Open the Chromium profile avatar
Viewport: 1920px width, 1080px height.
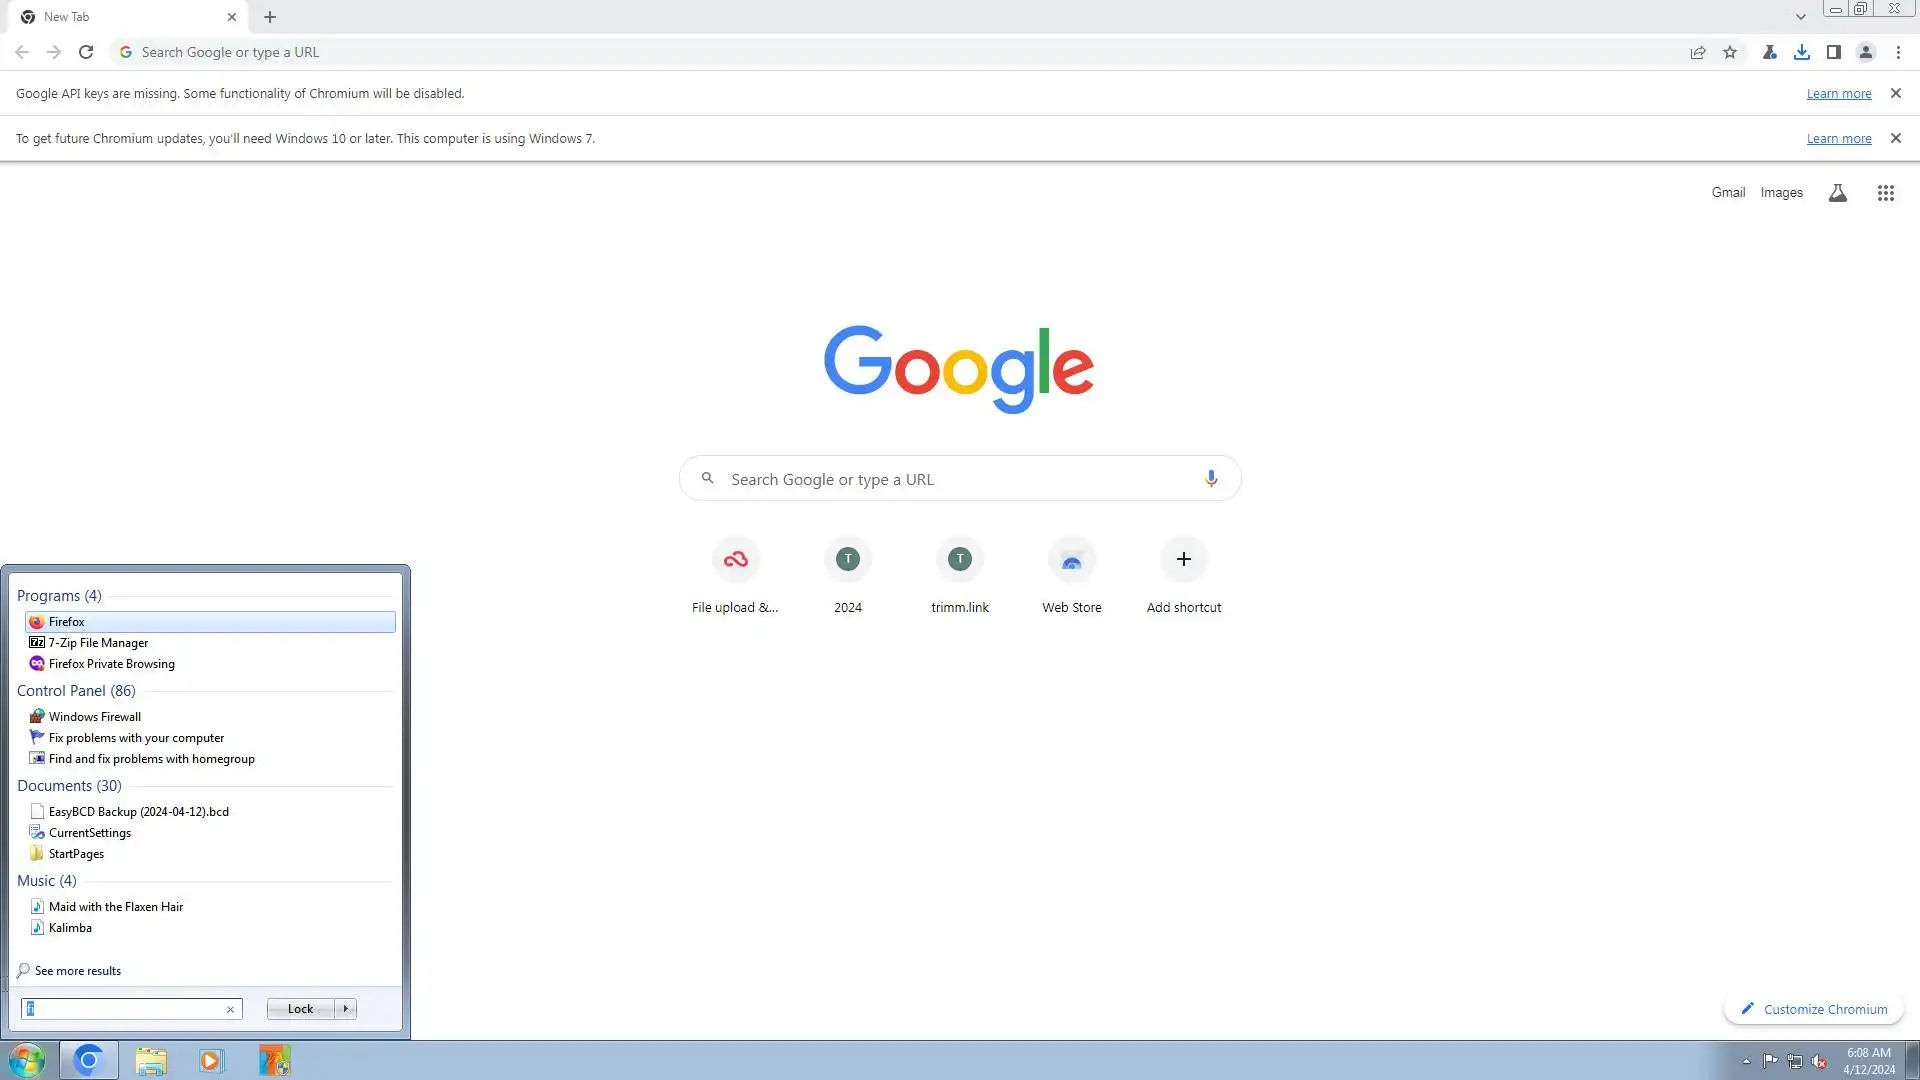[1865, 52]
